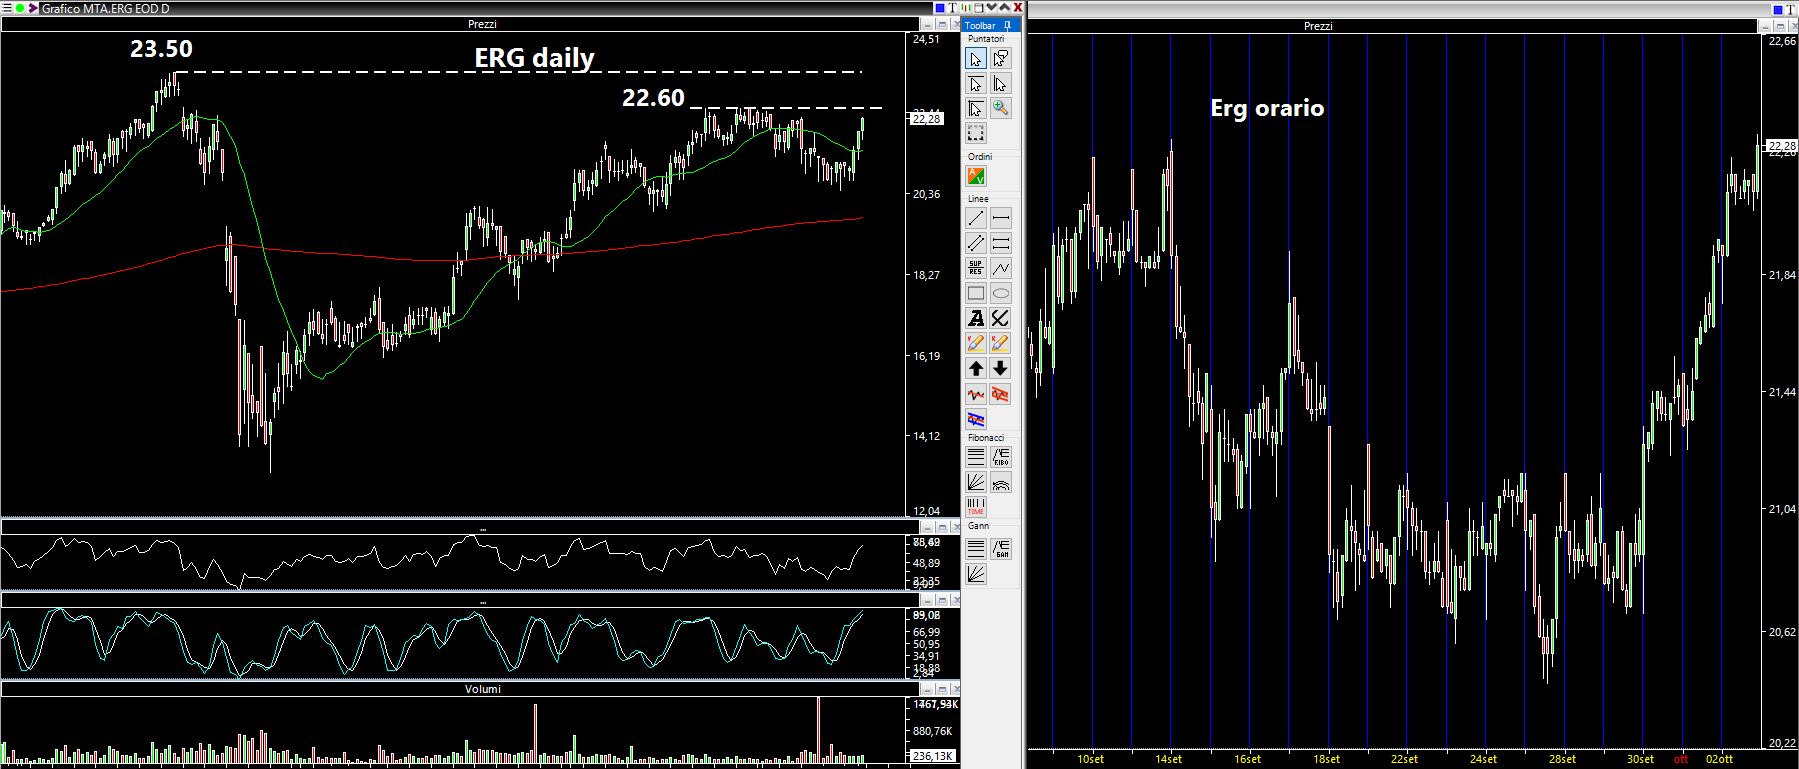Select Fibonacci retracement lines tool
This screenshot has height=769, width=1799.
(976, 457)
